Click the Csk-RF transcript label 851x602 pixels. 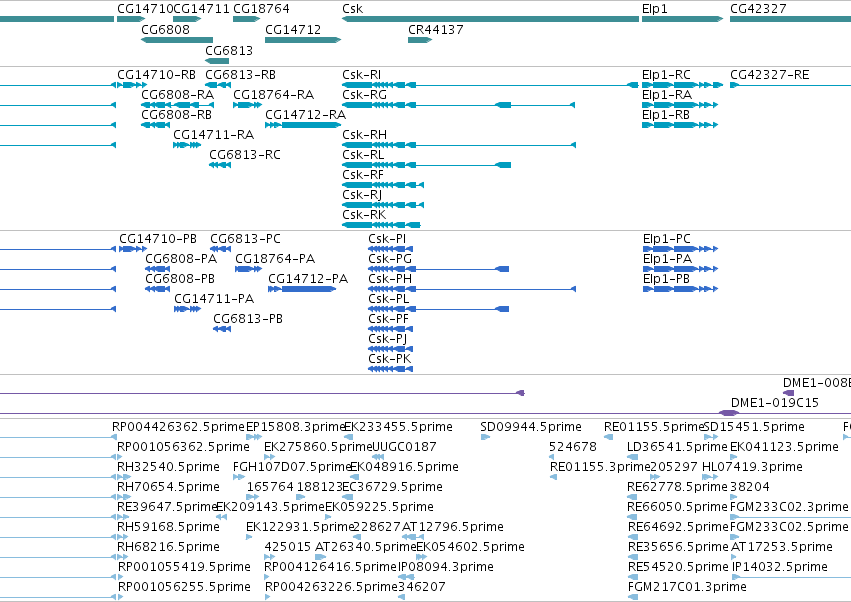pyautogui.click(x=363, y=175)
